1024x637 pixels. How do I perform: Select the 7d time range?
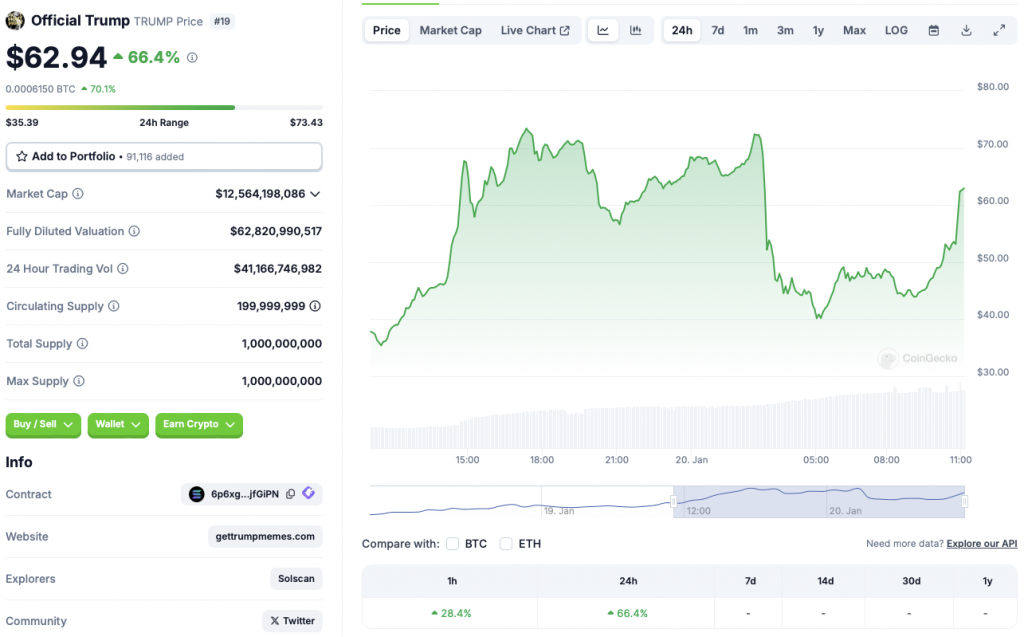718,30
